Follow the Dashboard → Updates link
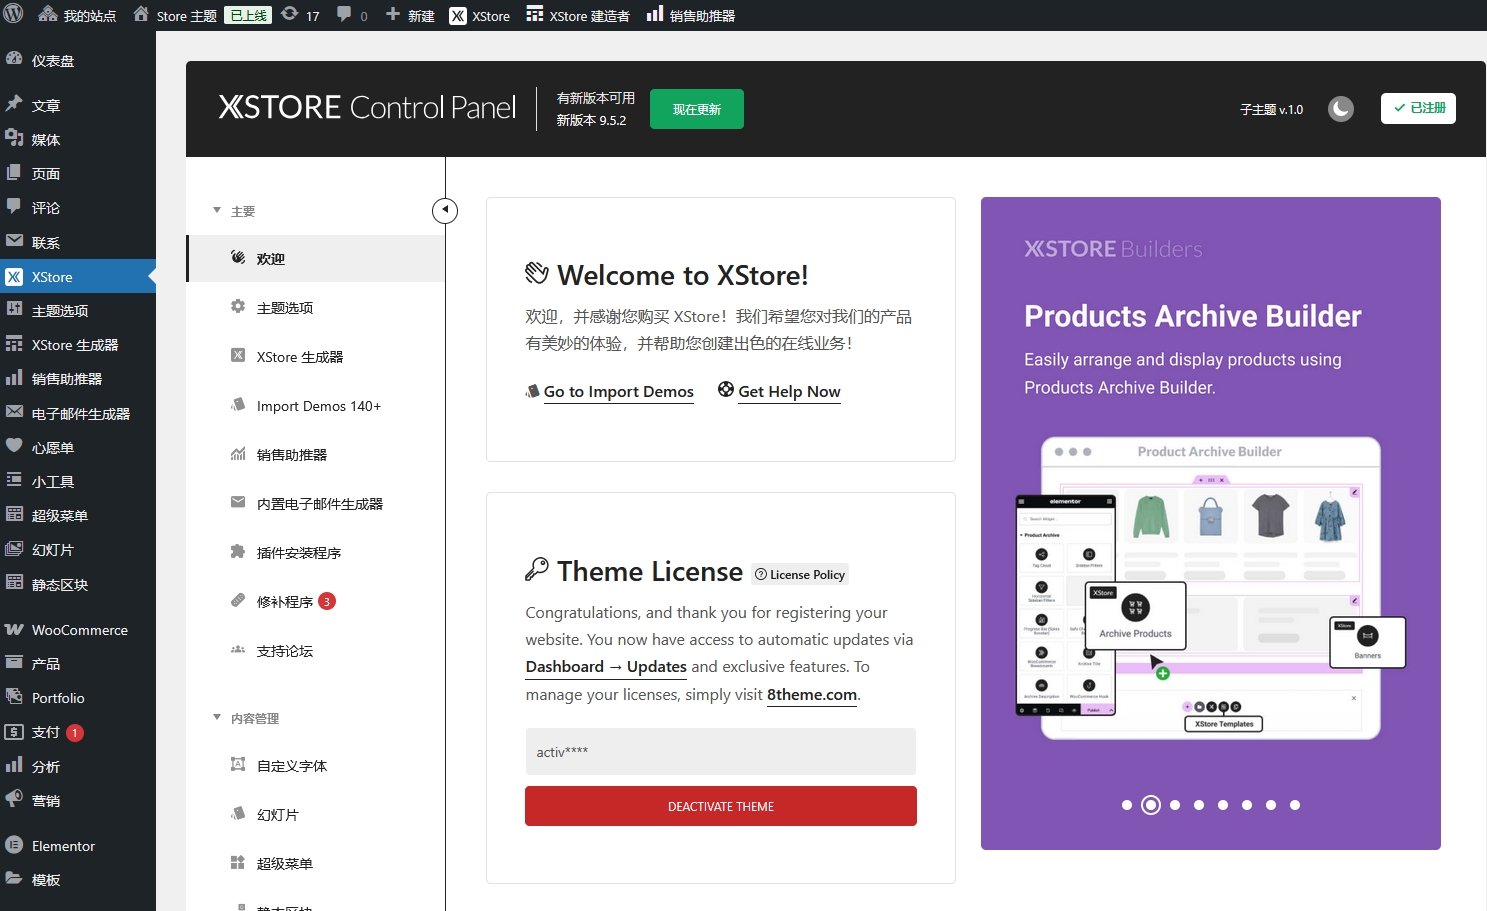The width and height of the screenshot is (1487, 911). tap(606, 667)
